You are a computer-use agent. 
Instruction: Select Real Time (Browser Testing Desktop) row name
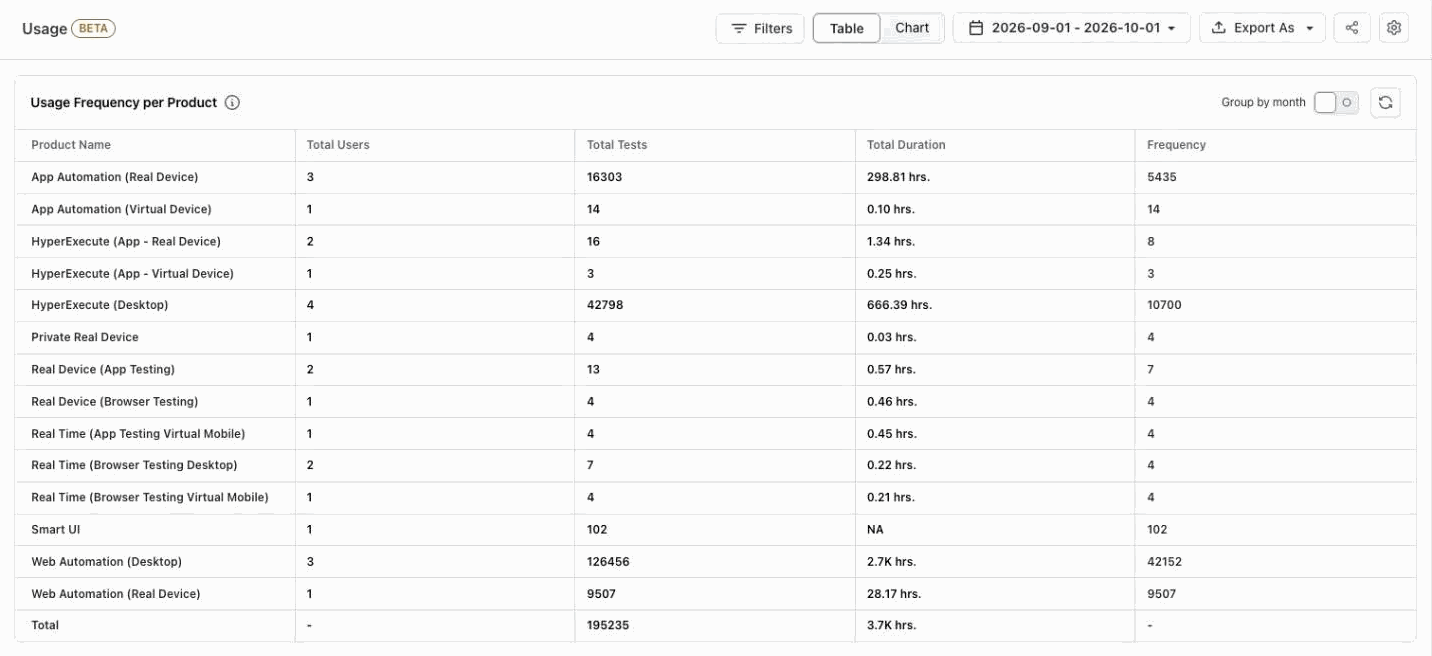(134, 465)
